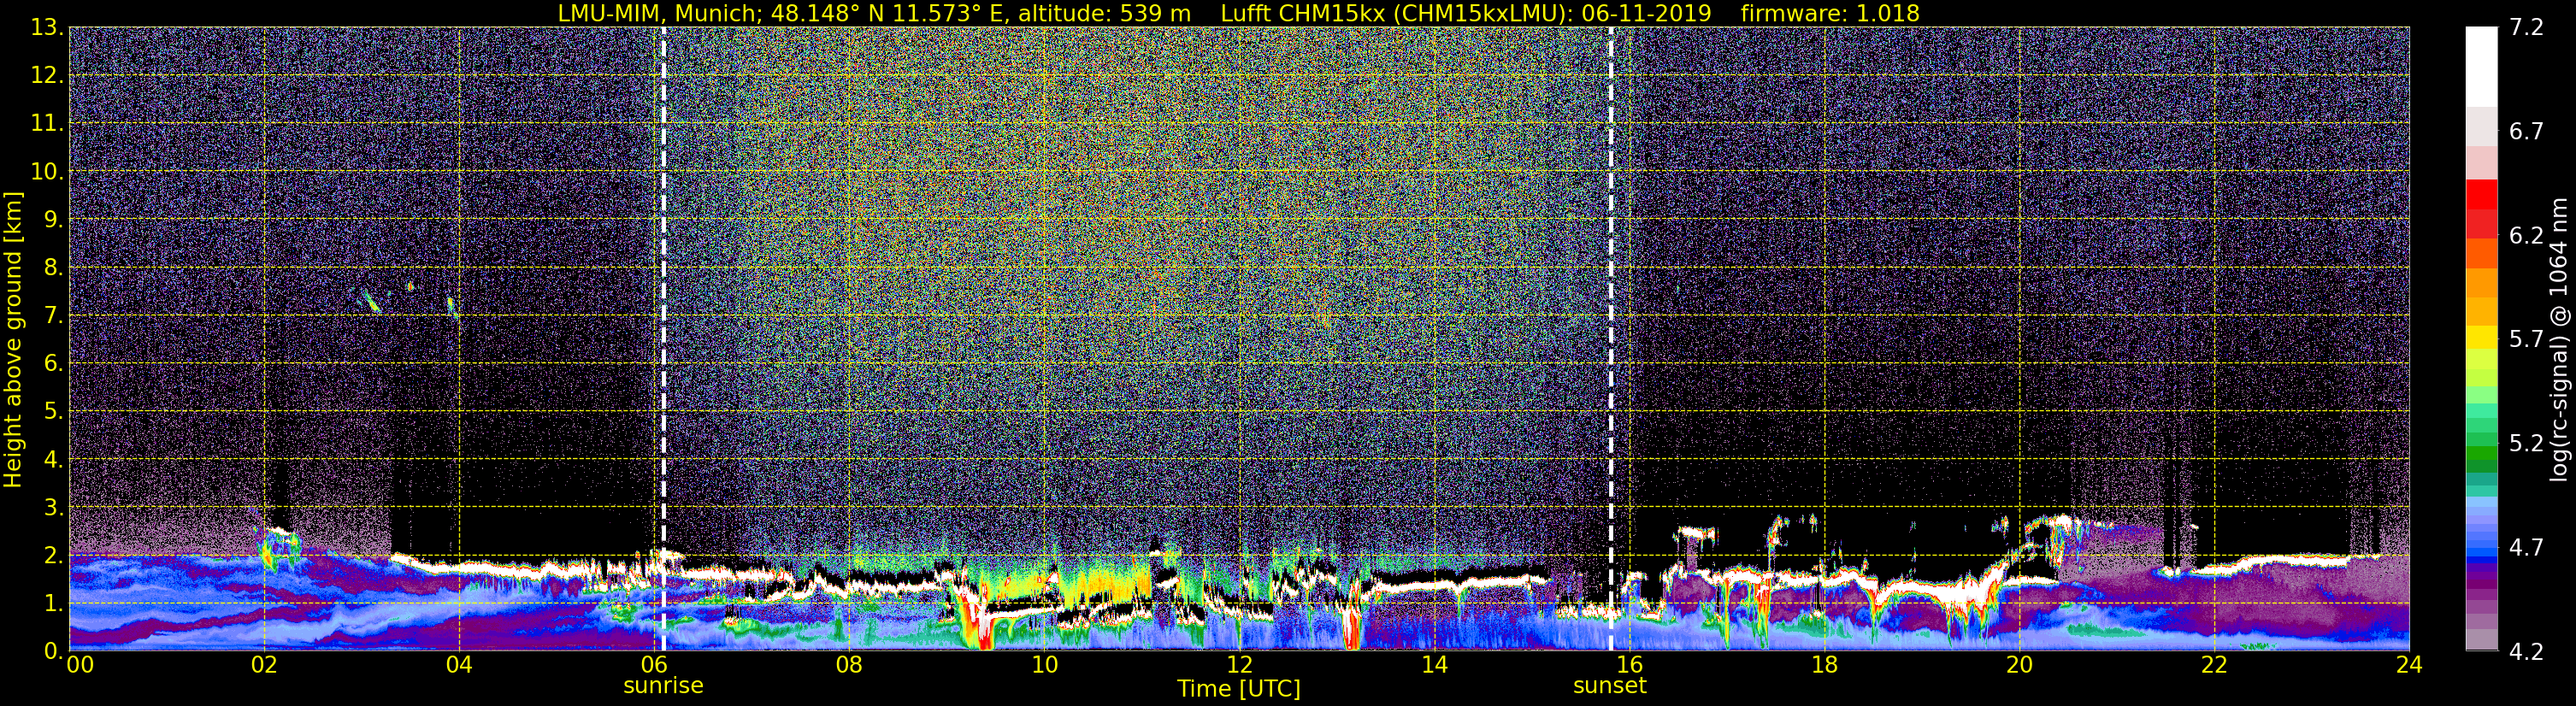Screen dimensions: 2576x706
Task: Click the y-axis tick label '0.'
Action: pos(53,651)
